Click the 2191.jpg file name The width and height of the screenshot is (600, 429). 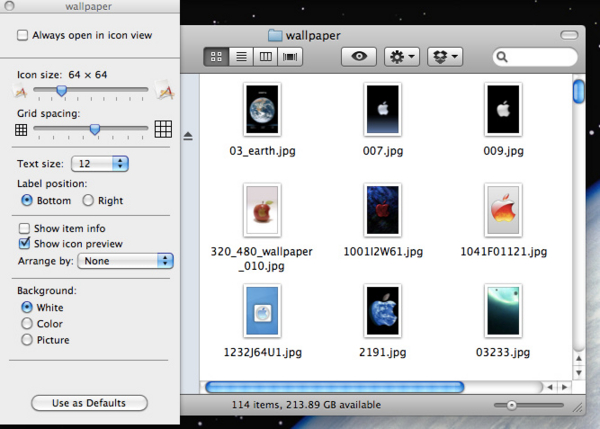tap(383, 352)
